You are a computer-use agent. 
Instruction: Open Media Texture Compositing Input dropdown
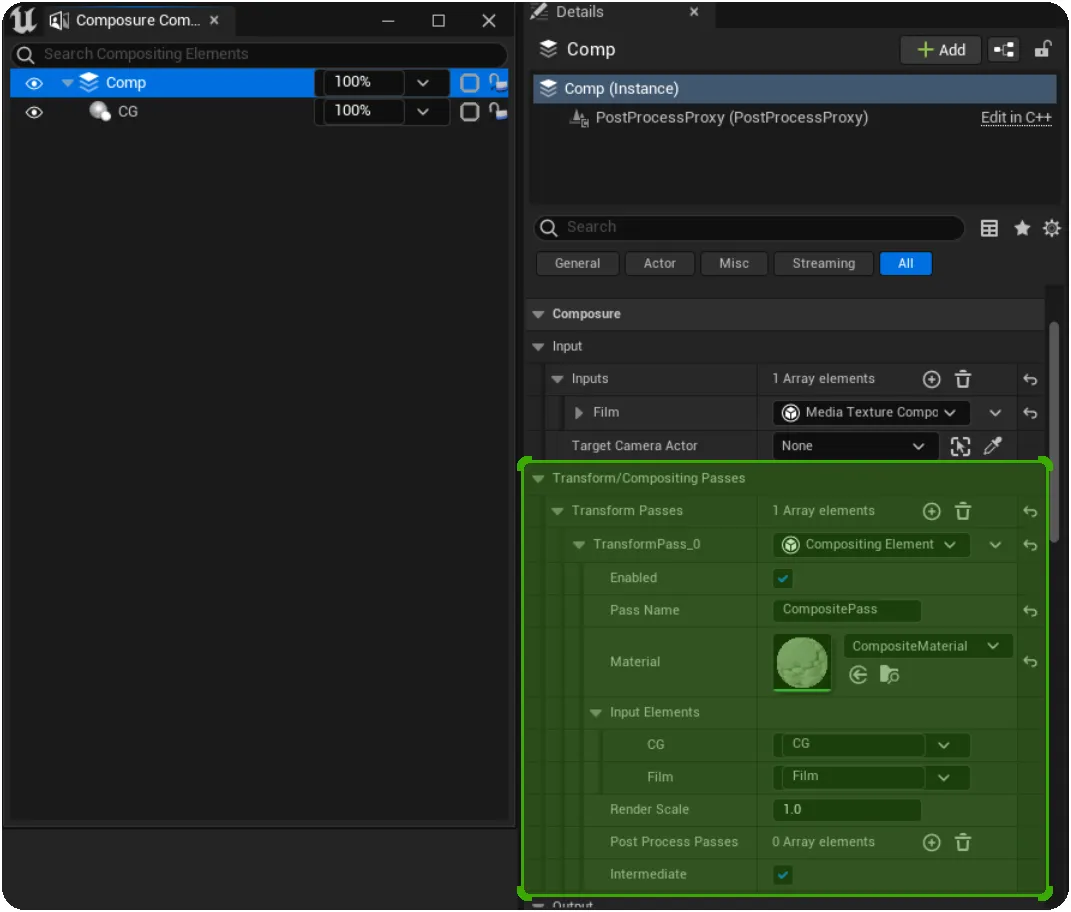point(871,413)
